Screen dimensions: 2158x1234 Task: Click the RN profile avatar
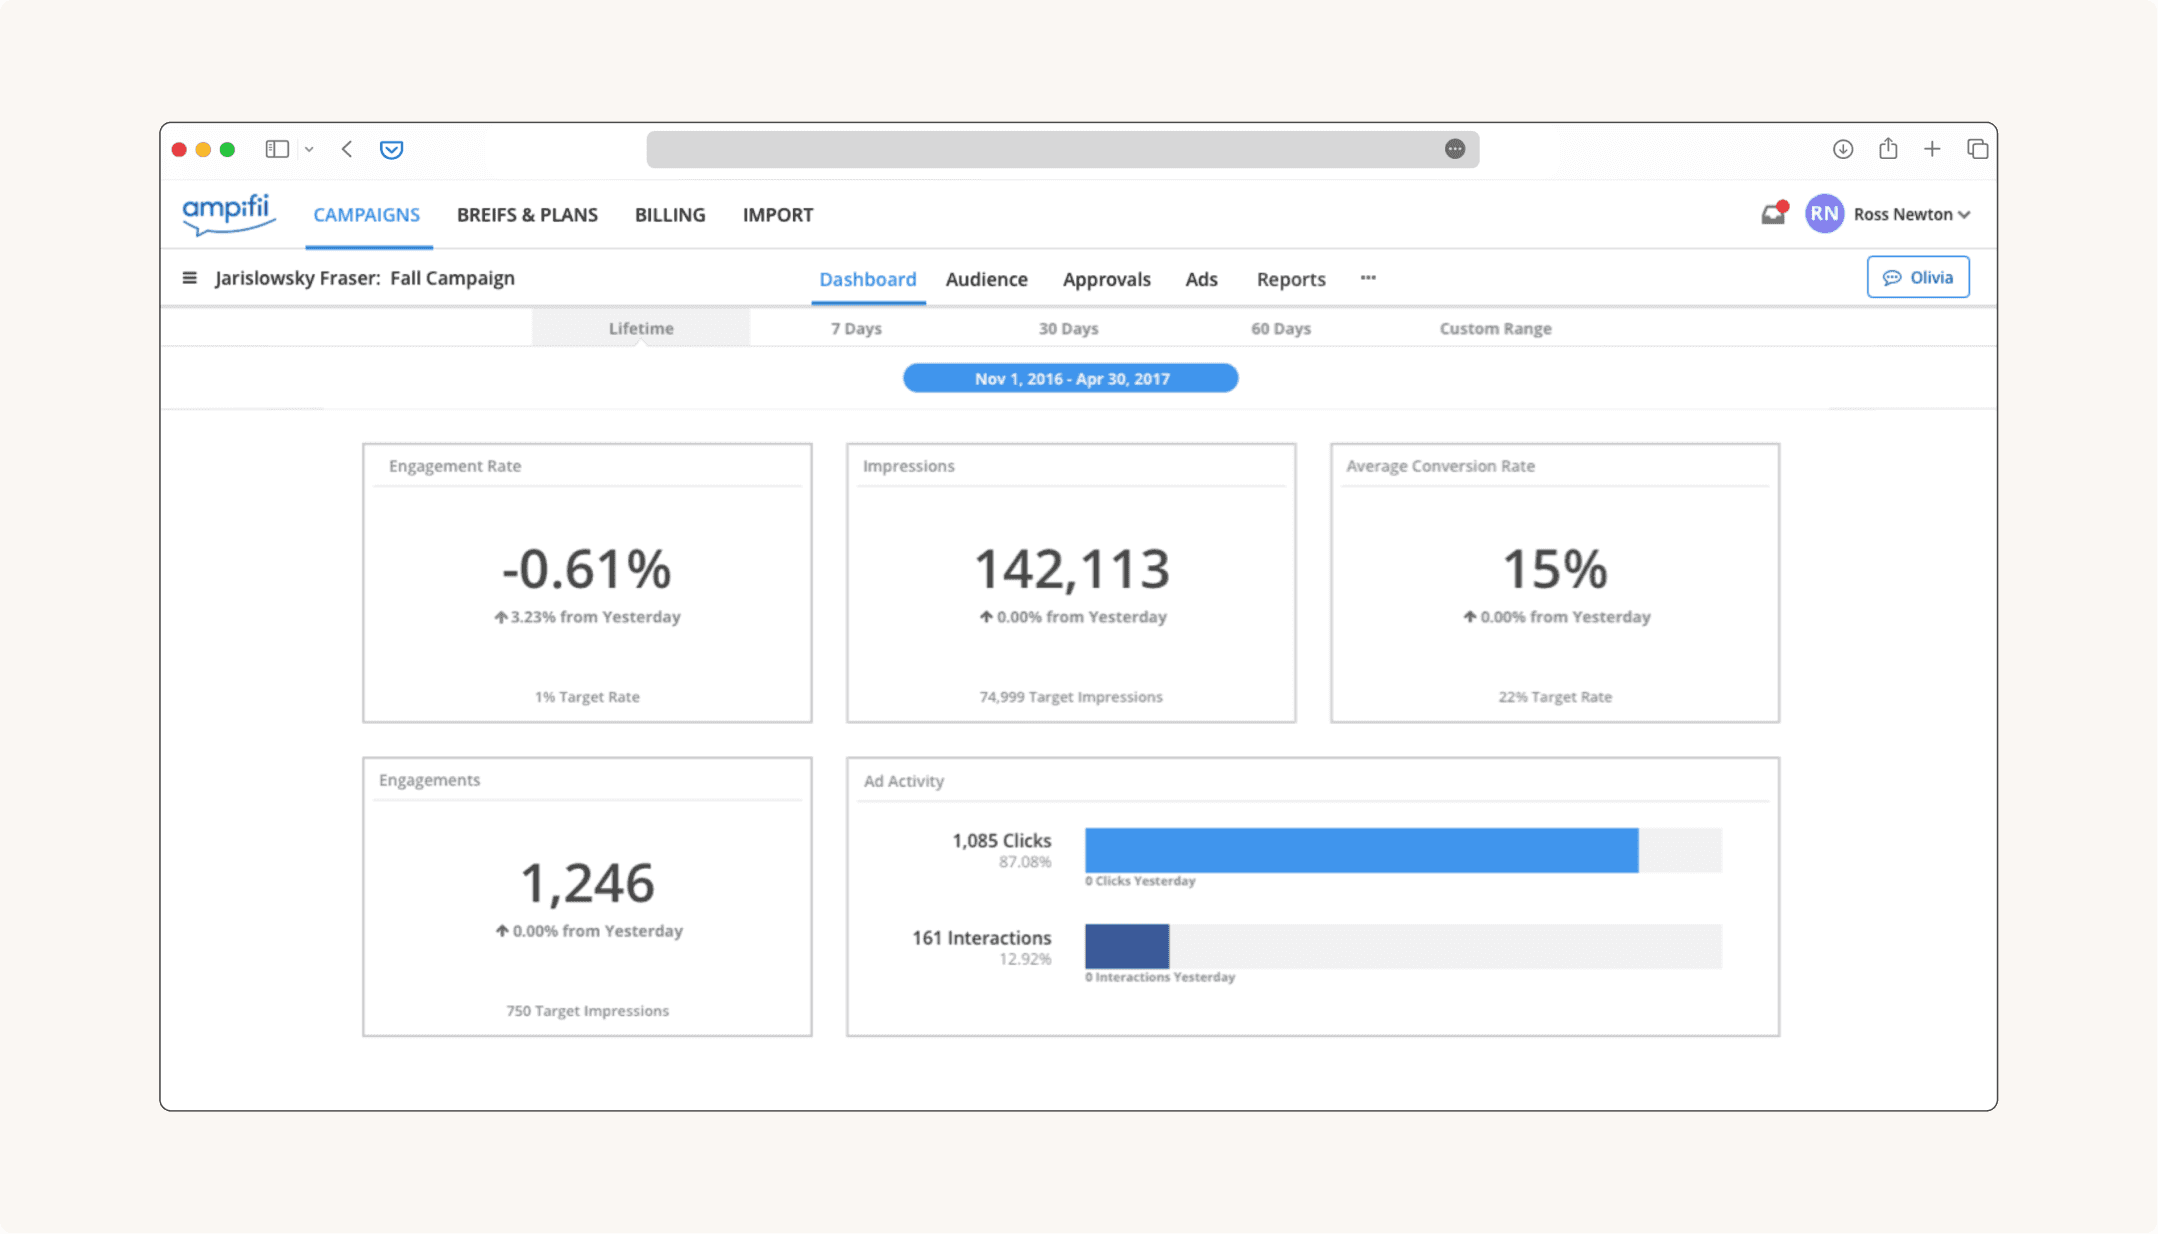pyautogui.click(x=1824, y=213)
